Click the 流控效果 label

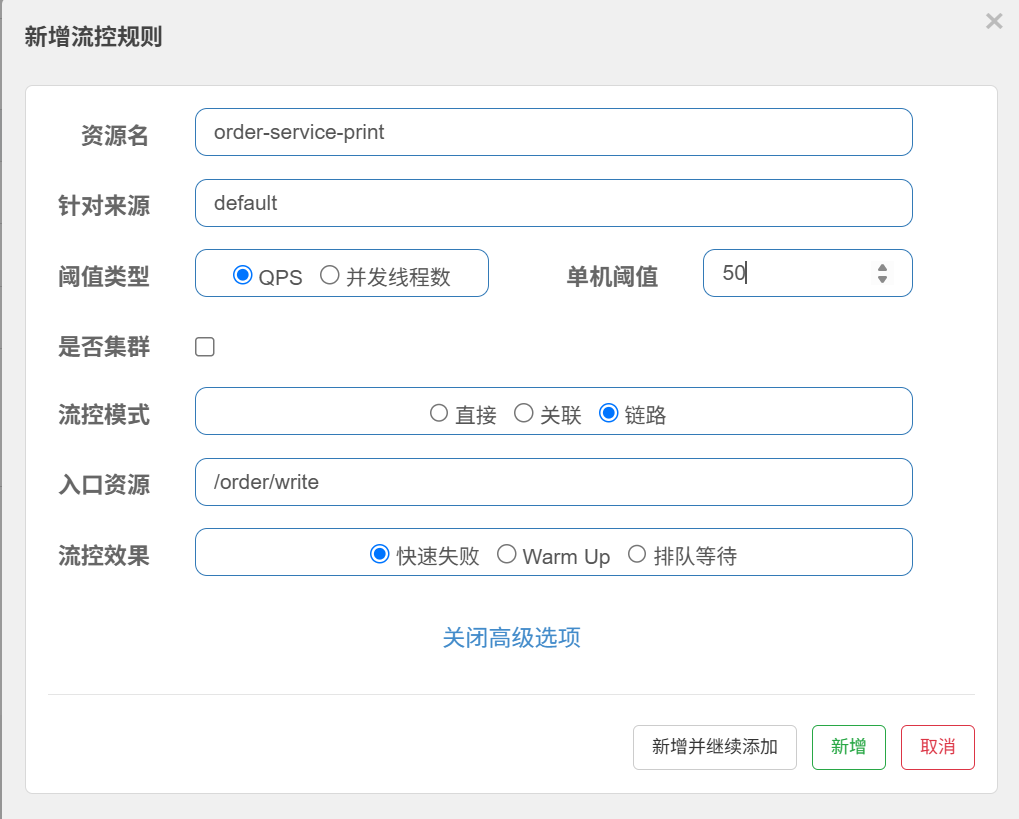tap(104, 556)
